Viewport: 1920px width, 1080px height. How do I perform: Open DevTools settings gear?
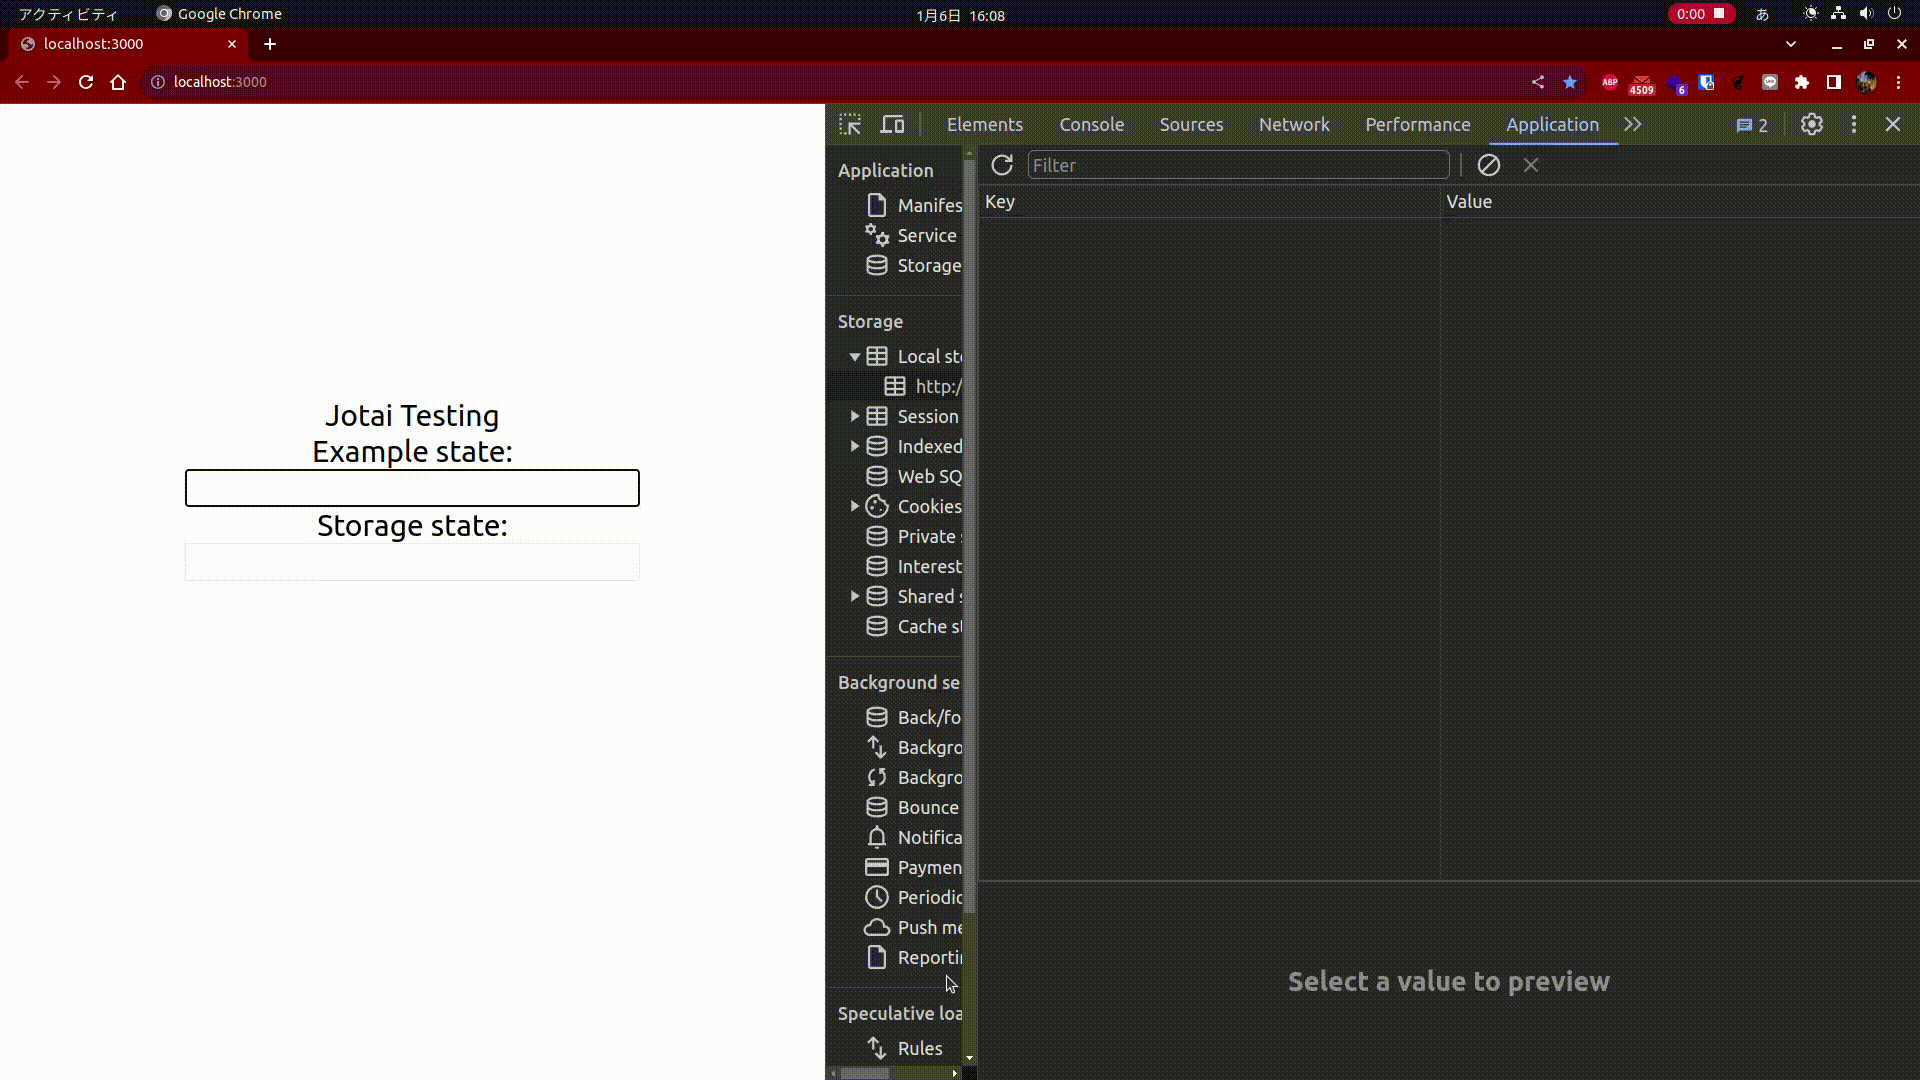(x=1812, y=125)
